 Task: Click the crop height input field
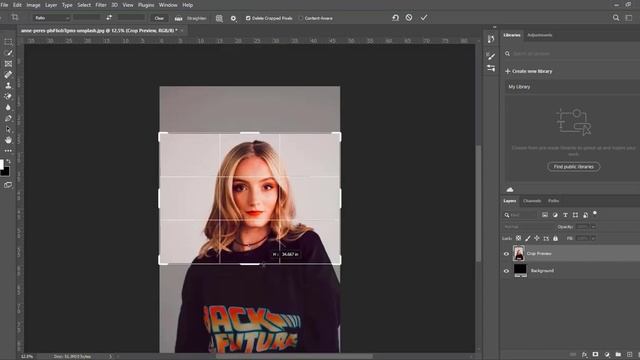pyautogui.click(x=131, y=18)
